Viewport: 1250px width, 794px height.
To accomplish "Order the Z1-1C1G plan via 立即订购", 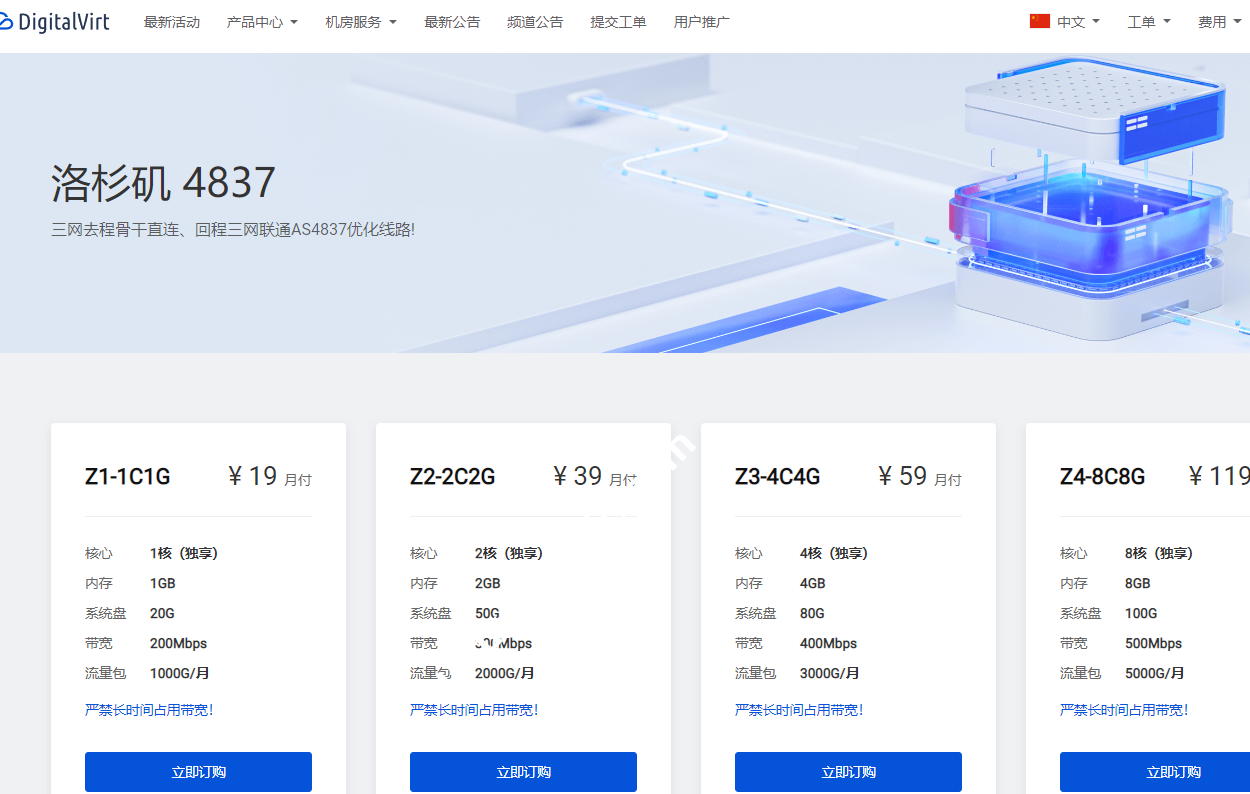I will point(198,771).
